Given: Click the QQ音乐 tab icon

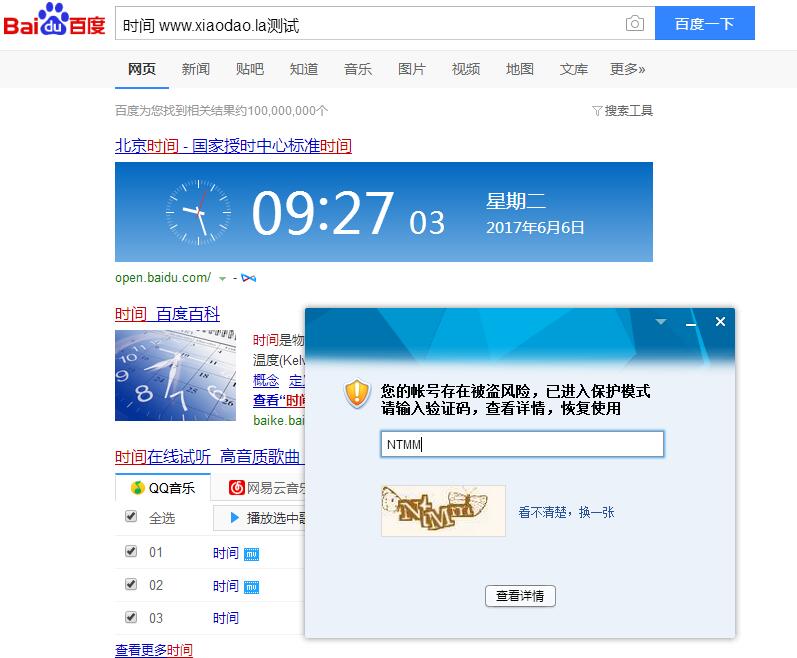Looking at the screenshot, I should click(x=137, y=488).
